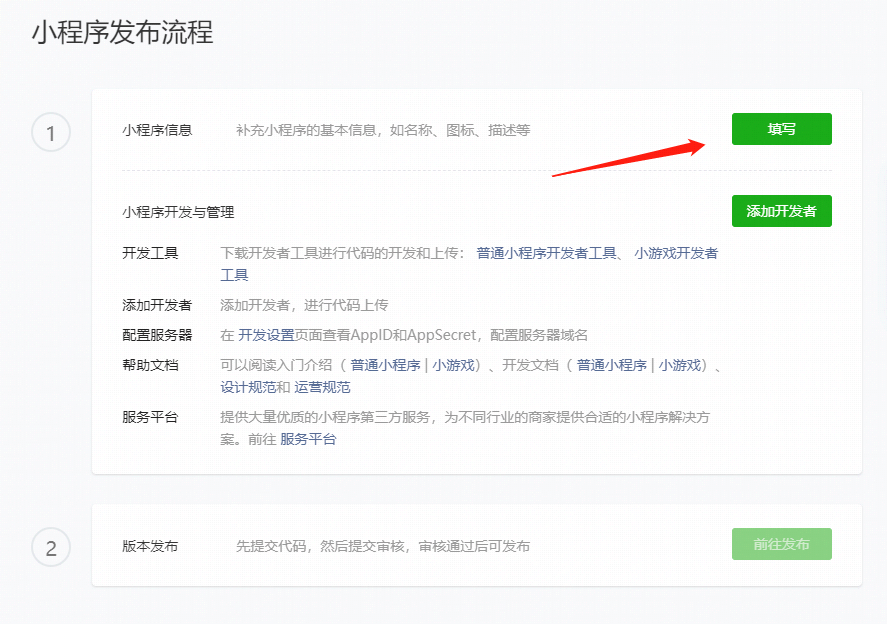The height and width of the screenshot is (624, 887).
Task: Click the step 2 circle indicator
Action: point(51,548)
